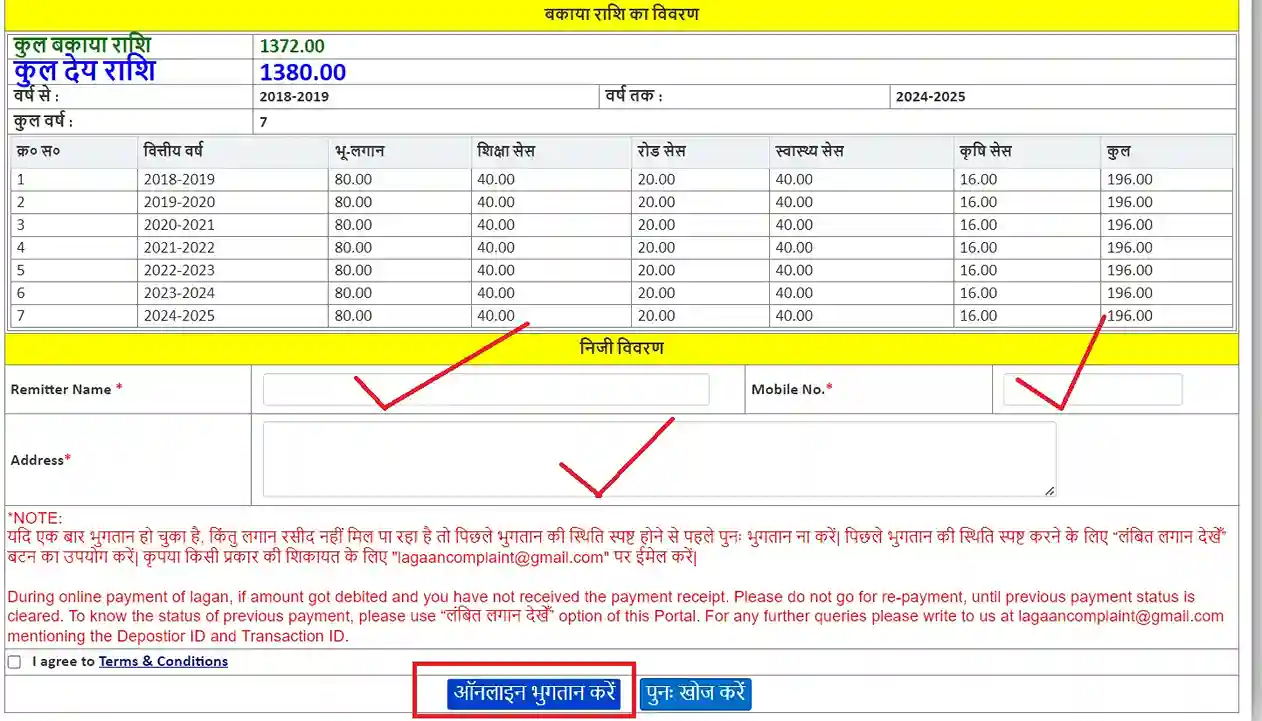
Task: Select the 2021-2022 financial year cell
Action: (x=179, y=248)
